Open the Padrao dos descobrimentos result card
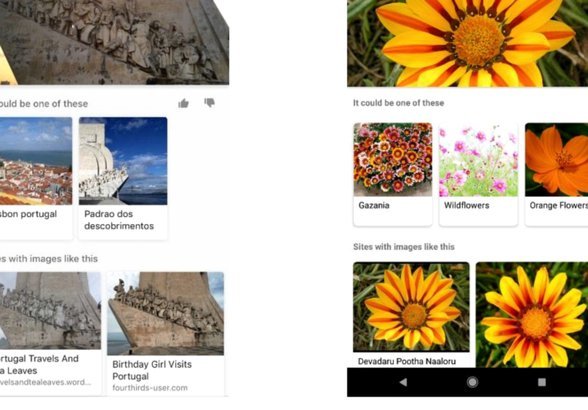 tap(123, 178)
